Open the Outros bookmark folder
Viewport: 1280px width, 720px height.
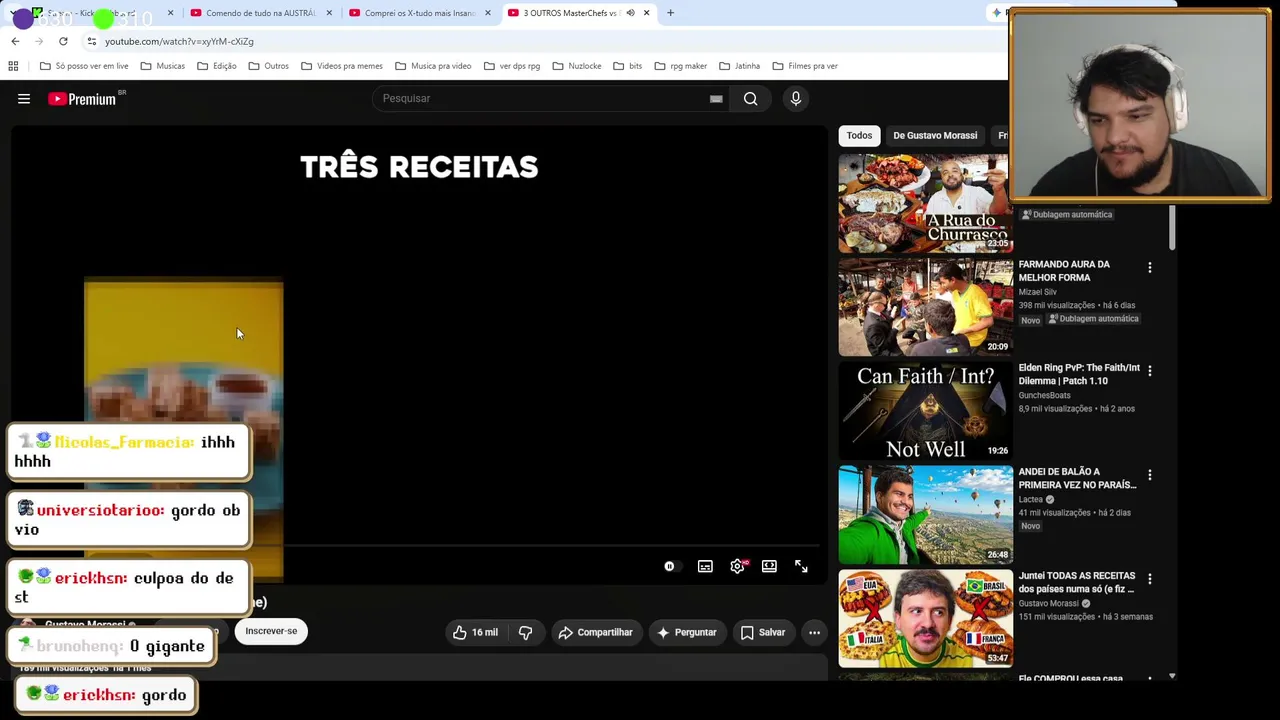coord(269,66)
